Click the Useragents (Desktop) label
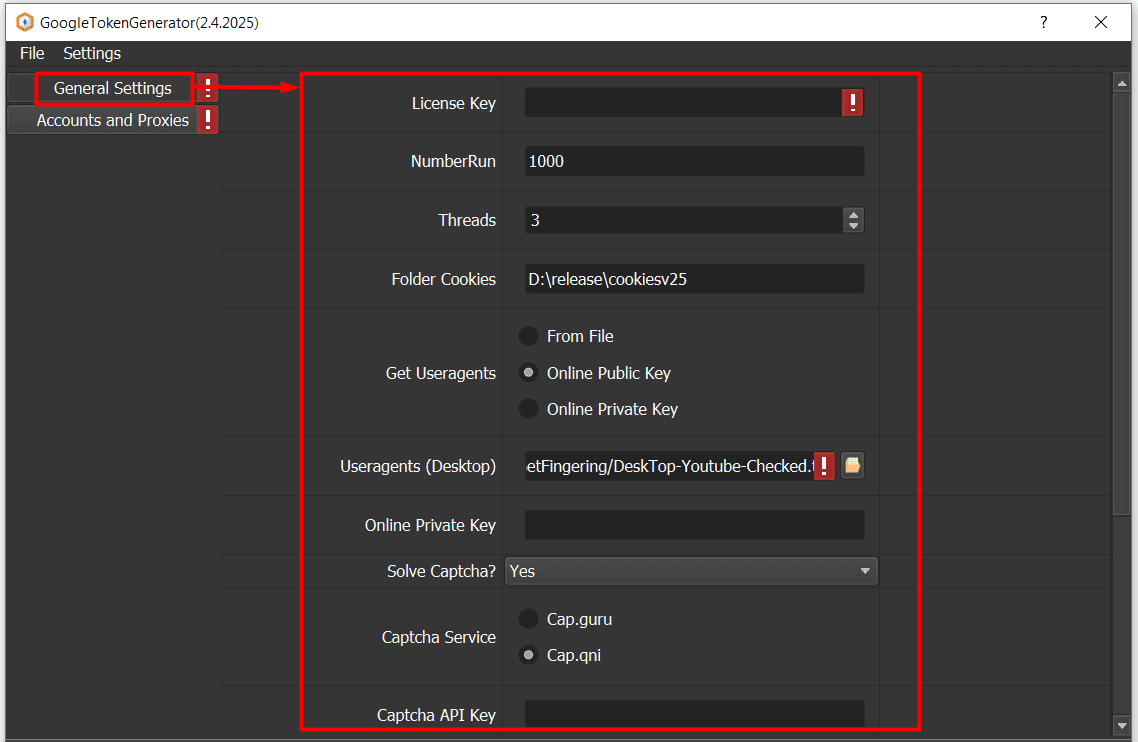Screen dimensions: 1138x742 tap(418, 466)
